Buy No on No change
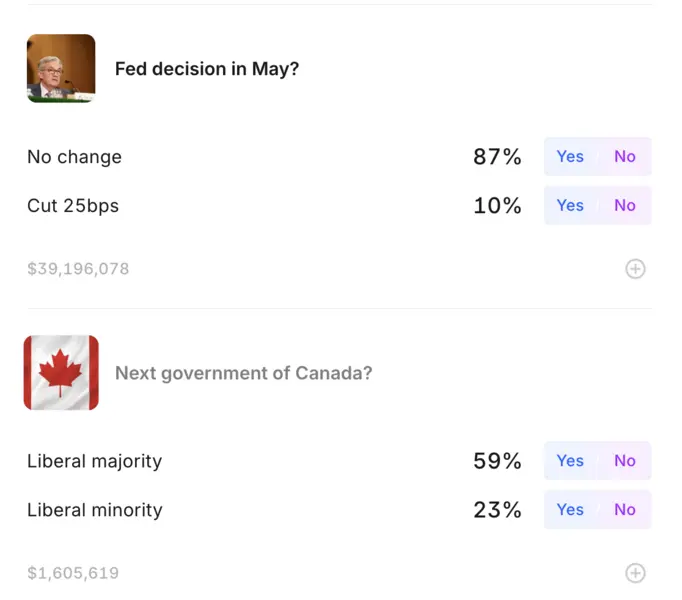The width and height of the screenshot is (682, 600). click(625, 157)
